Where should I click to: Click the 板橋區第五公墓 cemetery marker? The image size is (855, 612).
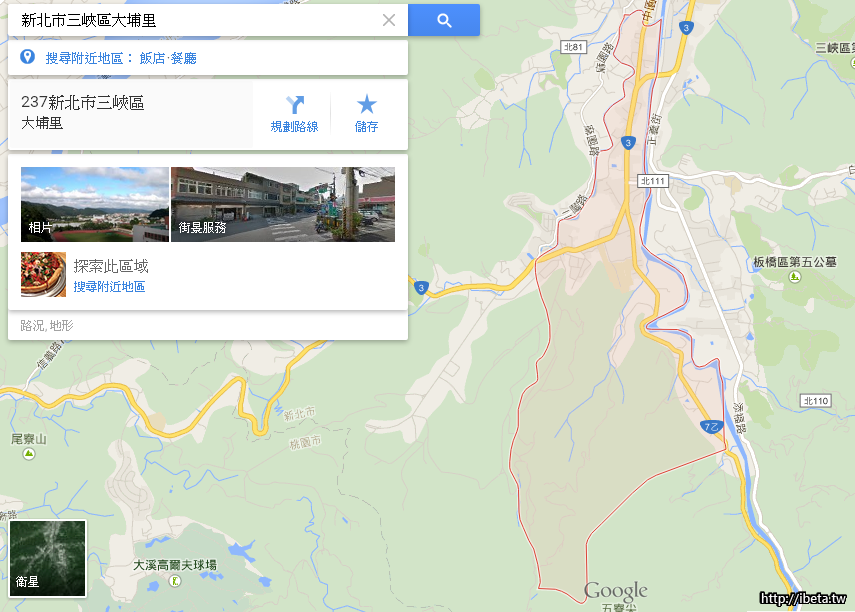pyautogui.click(x=795, y=277)
